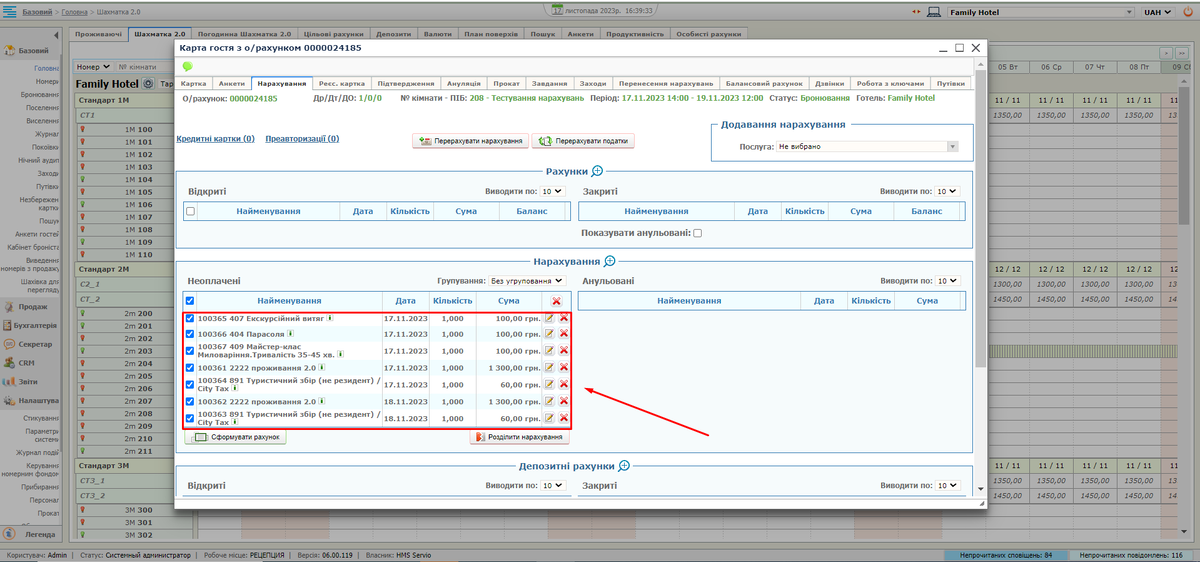The width and height of the screenshot is (1200, 562).
Task: Expand the Групування grouping dropdown
Action: click(527, 282)
